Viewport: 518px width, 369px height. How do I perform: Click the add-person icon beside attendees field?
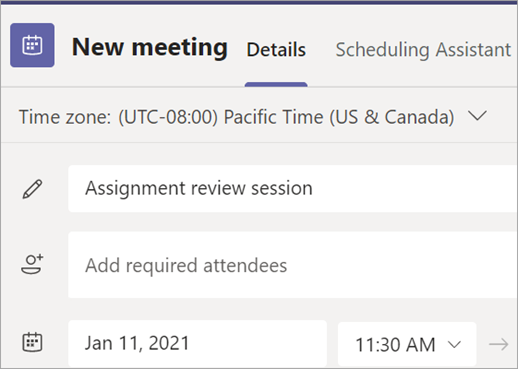(32, 264)
